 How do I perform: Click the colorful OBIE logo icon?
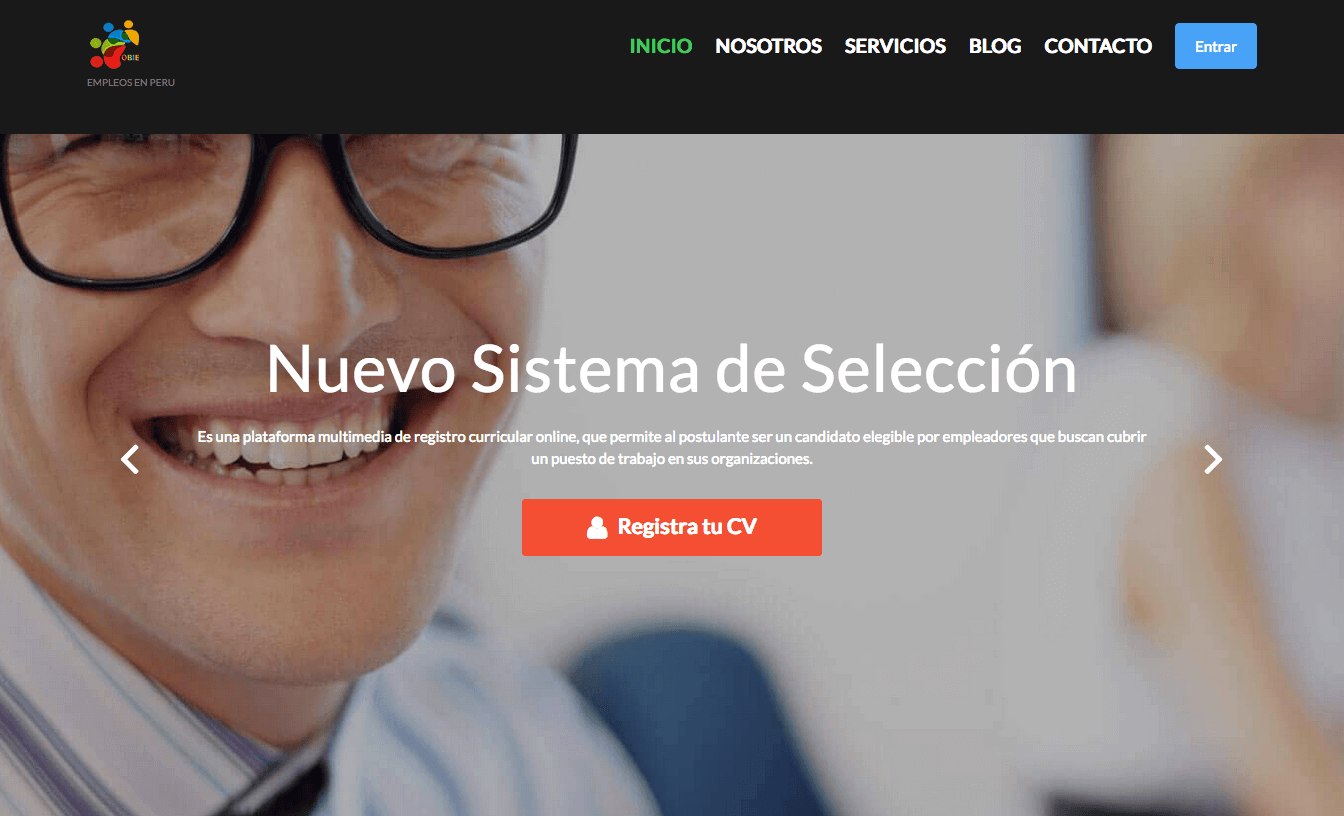[x=115, y=43]
